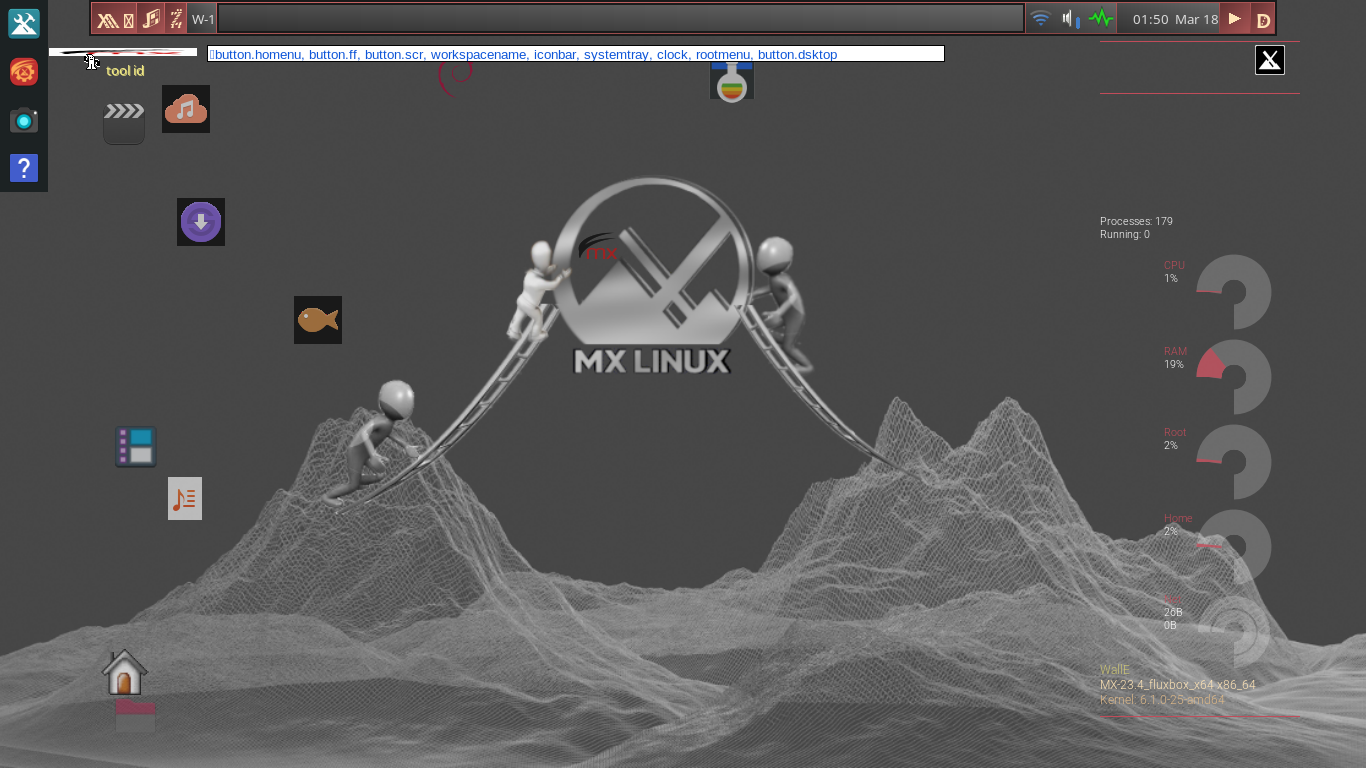The width and height of the screenshot is (1366, 768).
Task: Open the colored flask icon at top center
Action: click(732, 80)
